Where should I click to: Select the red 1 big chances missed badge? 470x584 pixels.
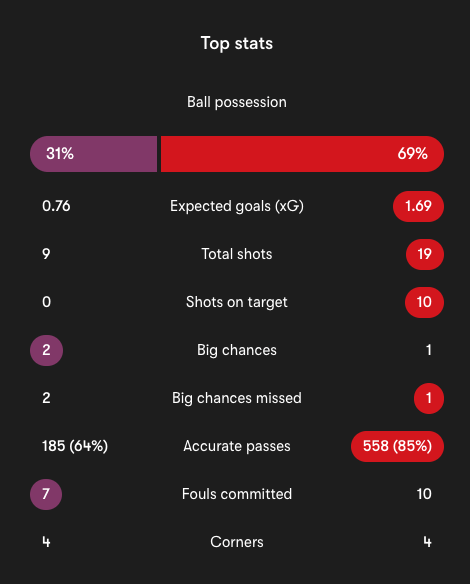429,399
